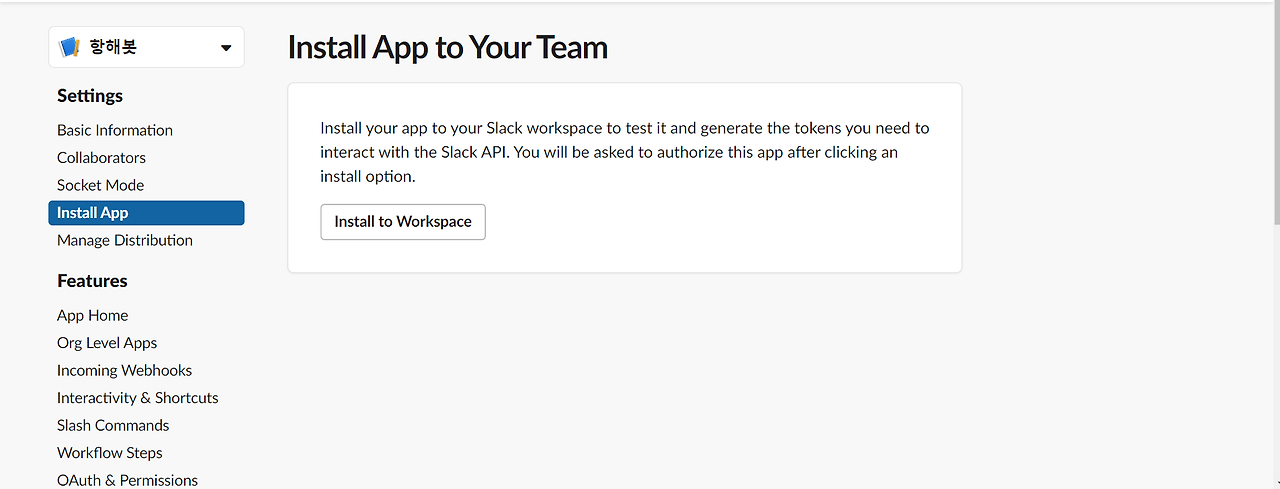Click the Install App to Your Team heading
The image size is (1280, 489).
pyautogui.click(x=447, y=47)
